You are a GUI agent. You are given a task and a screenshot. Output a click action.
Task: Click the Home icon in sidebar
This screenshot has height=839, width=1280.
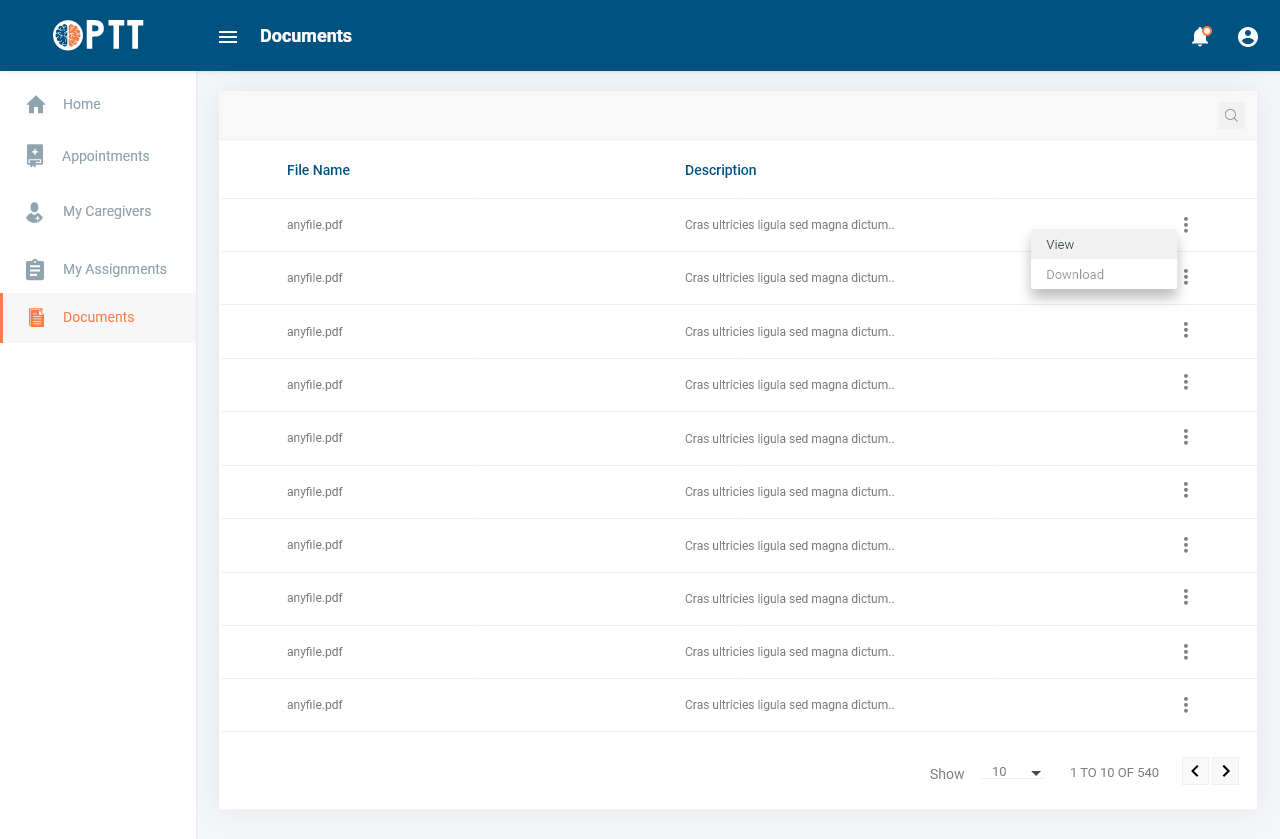coord(36,104)
